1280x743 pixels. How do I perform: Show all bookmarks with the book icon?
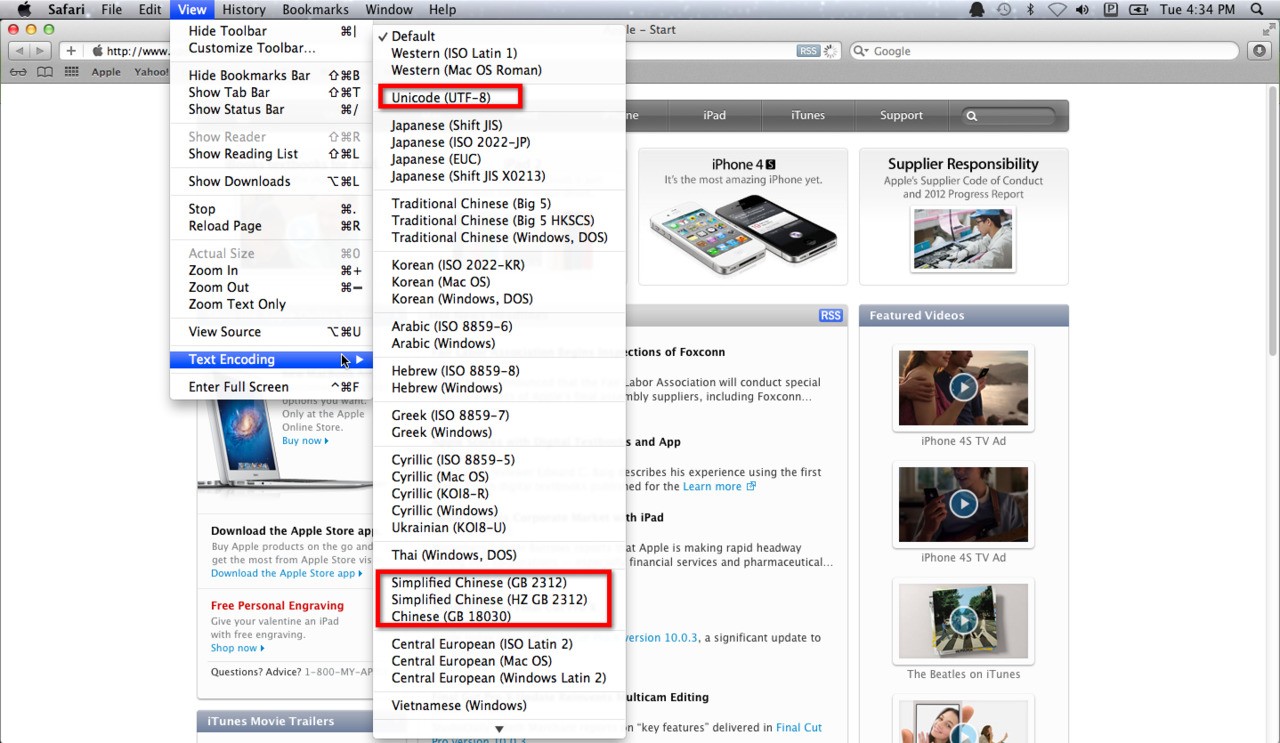click(x=45, y=72)
